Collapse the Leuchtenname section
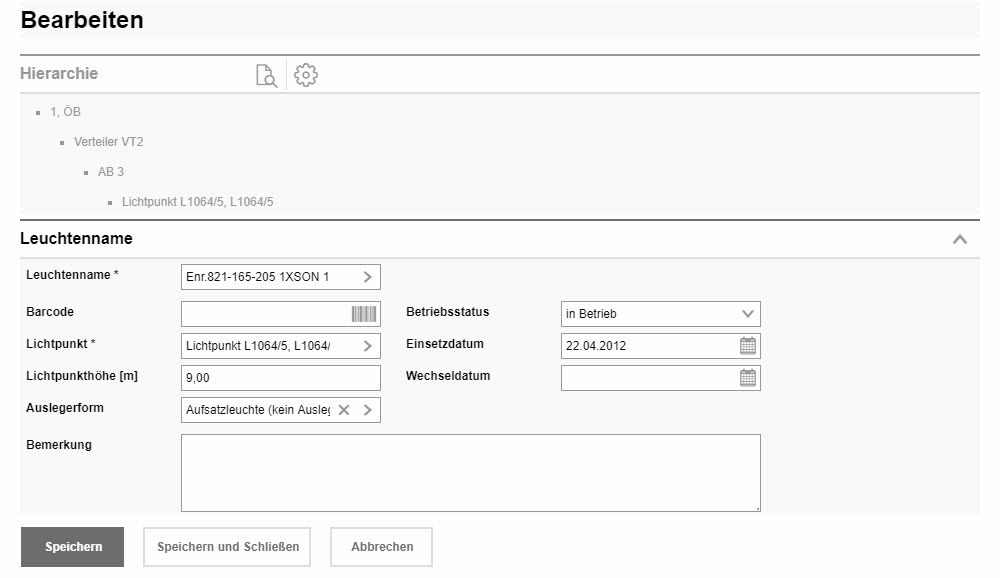 point(959,240)
